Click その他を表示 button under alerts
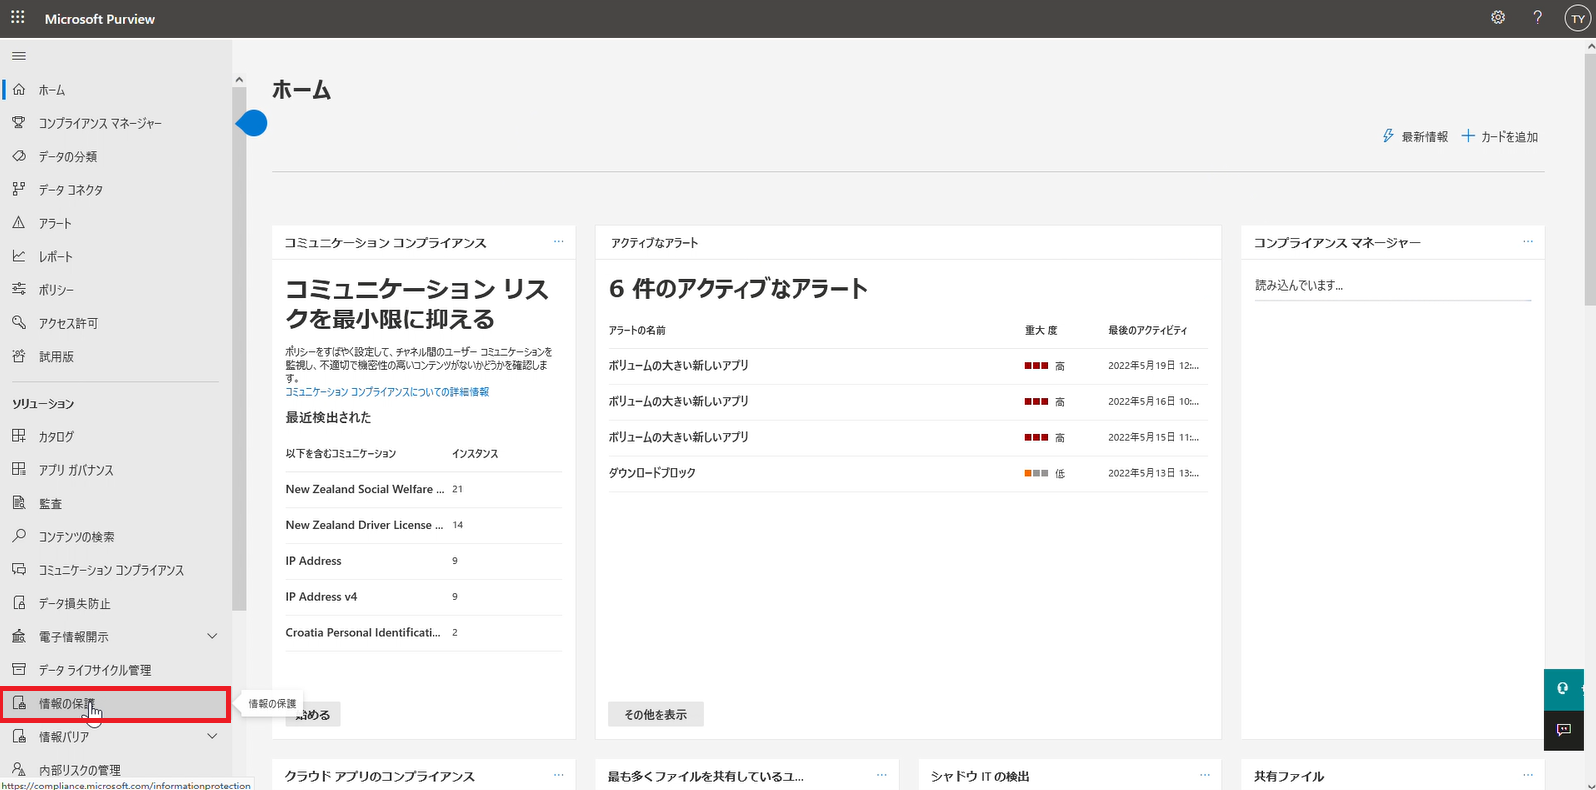This screenshot has width=1596, height=790. pyautogui.click(x=656, y=714)
